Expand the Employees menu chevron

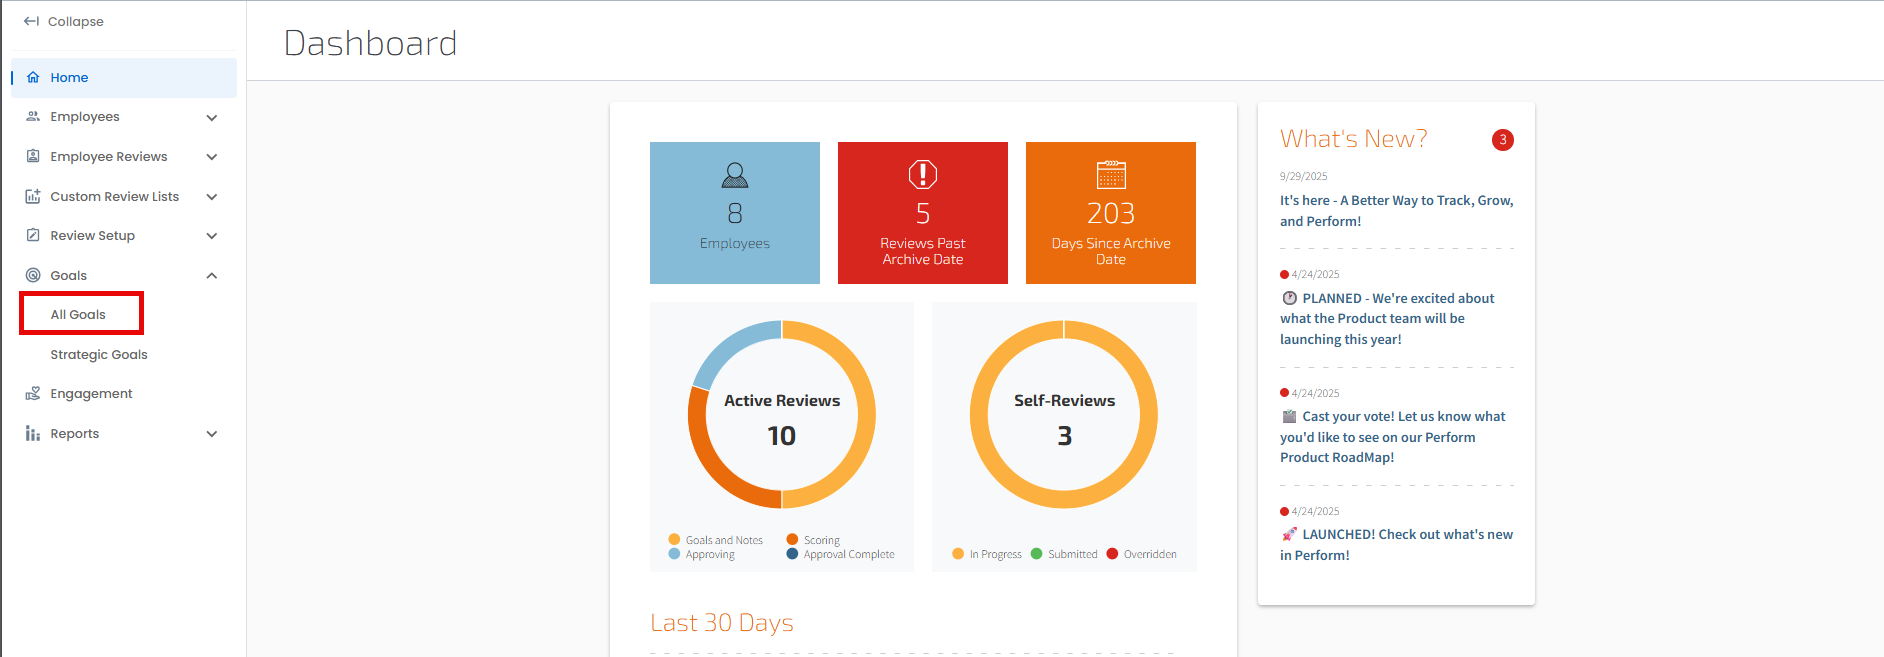pyautogui.click(x=212, y=117)
